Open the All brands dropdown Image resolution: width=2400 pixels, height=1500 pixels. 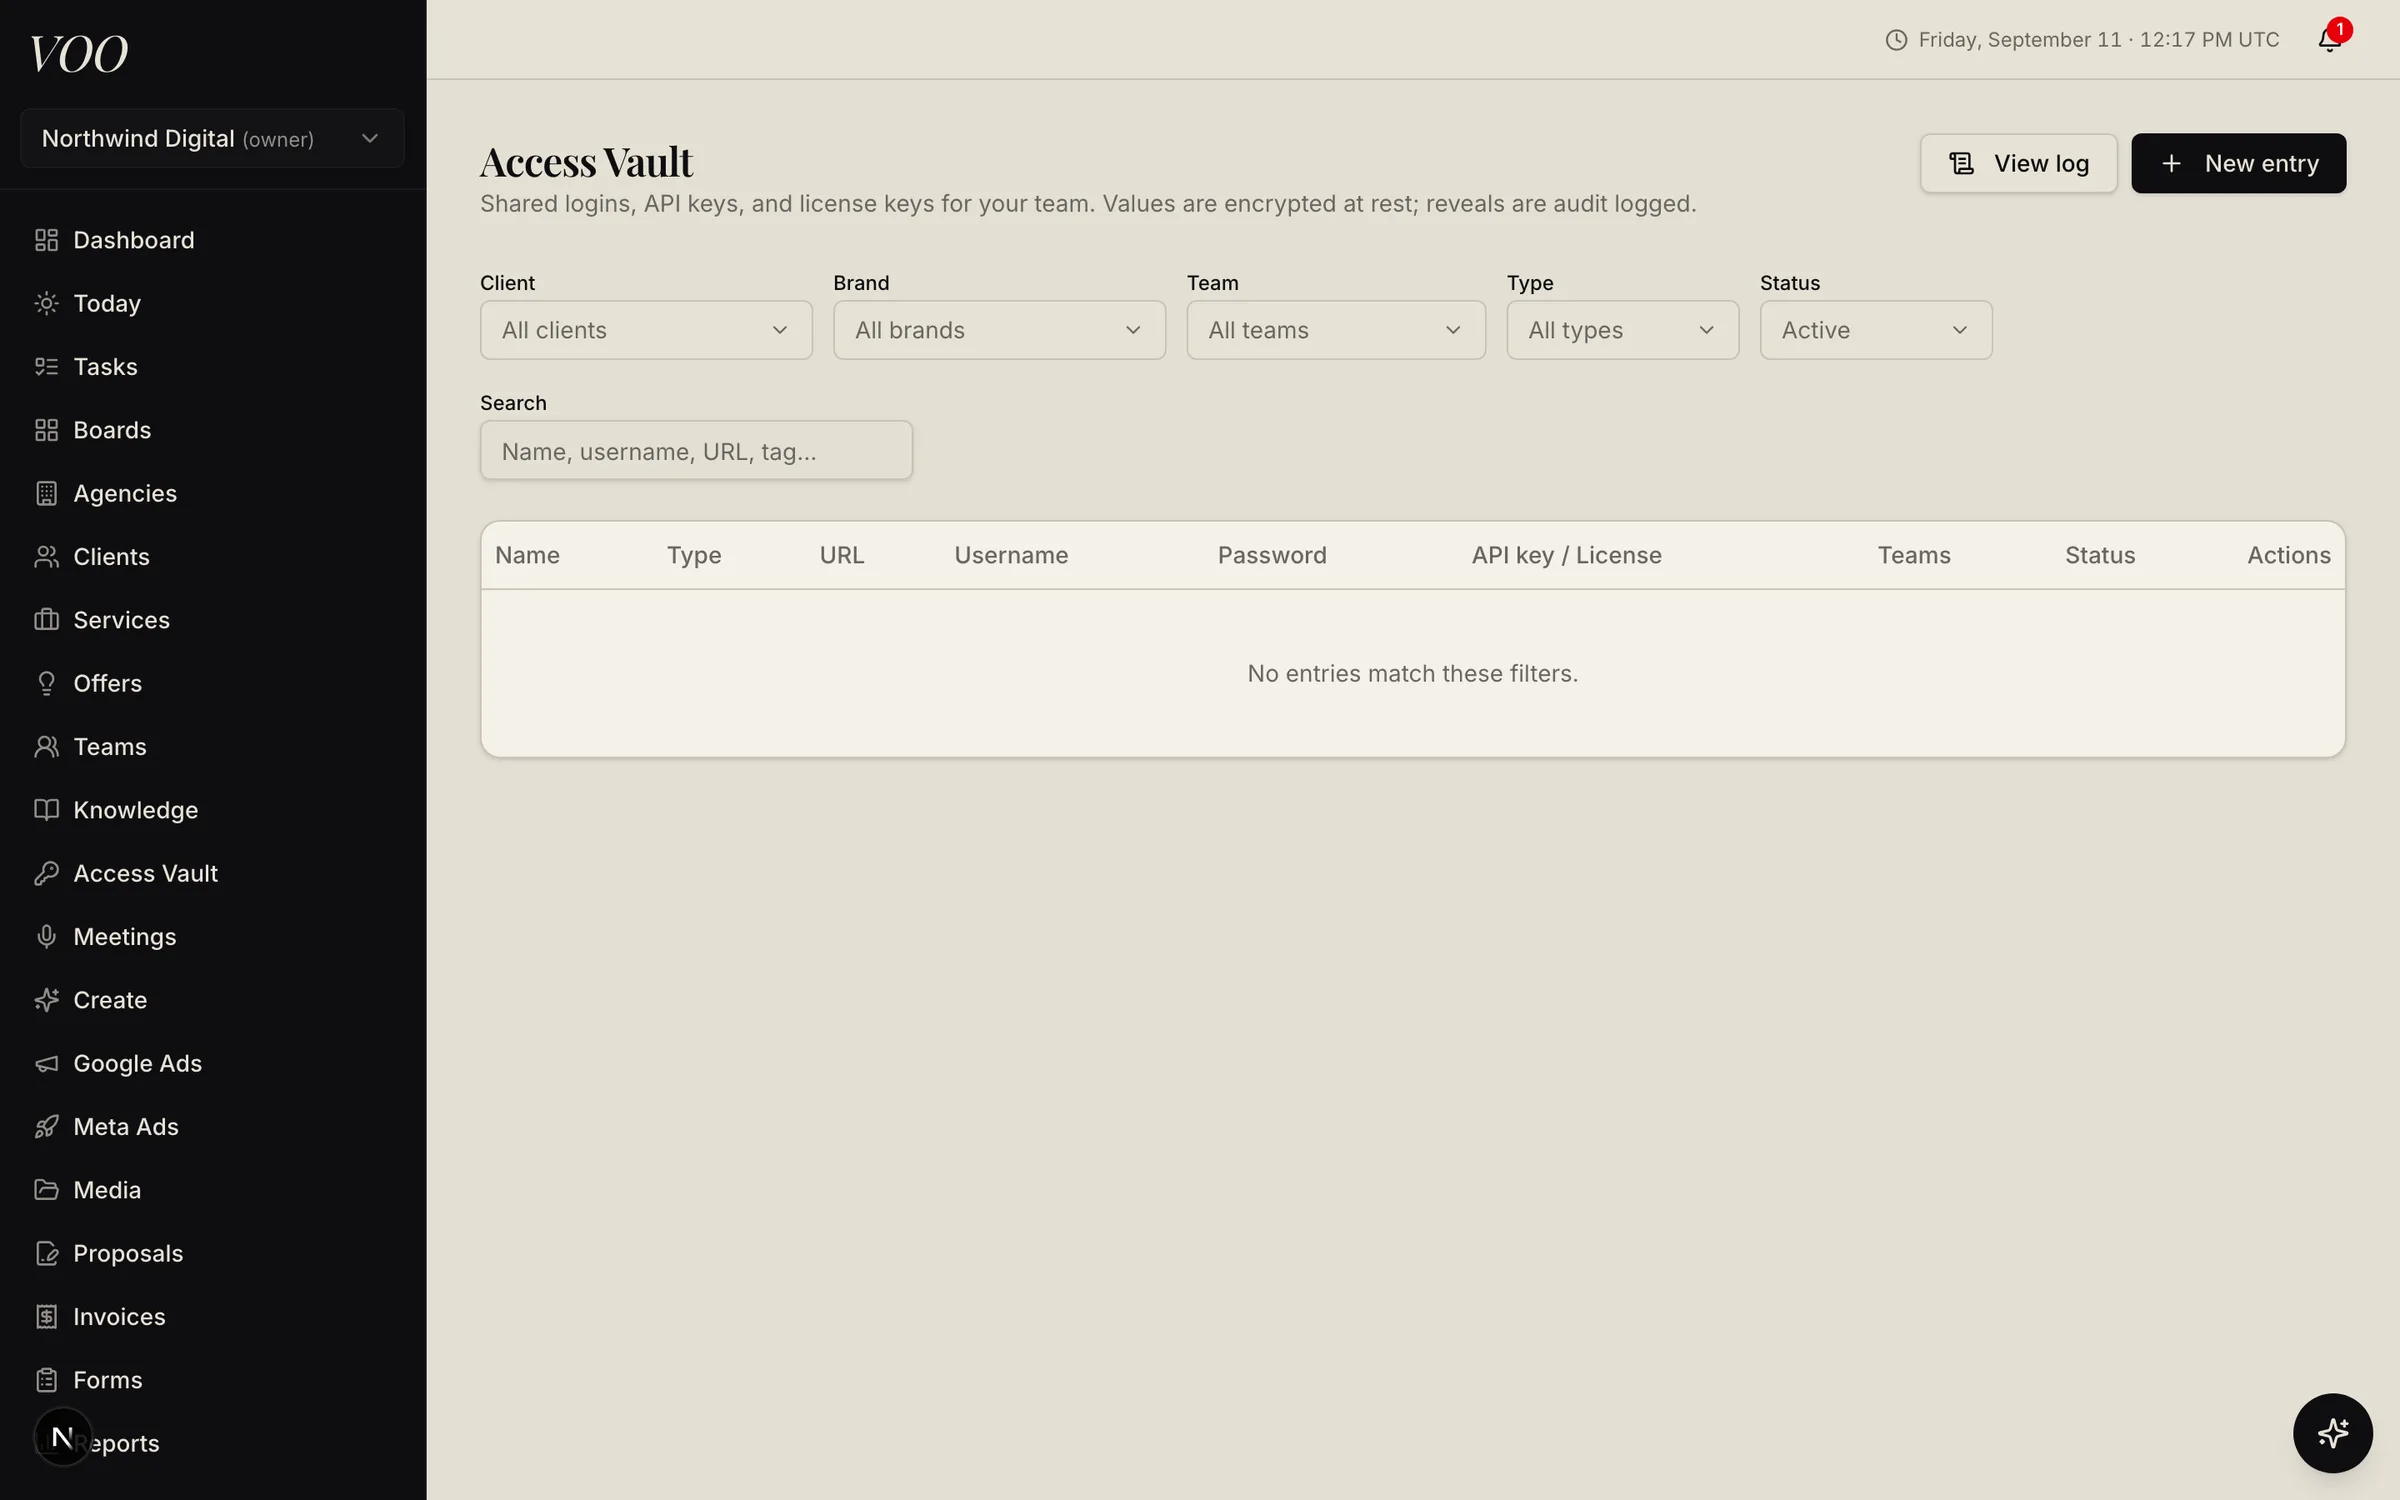click(x=999, y=330)
